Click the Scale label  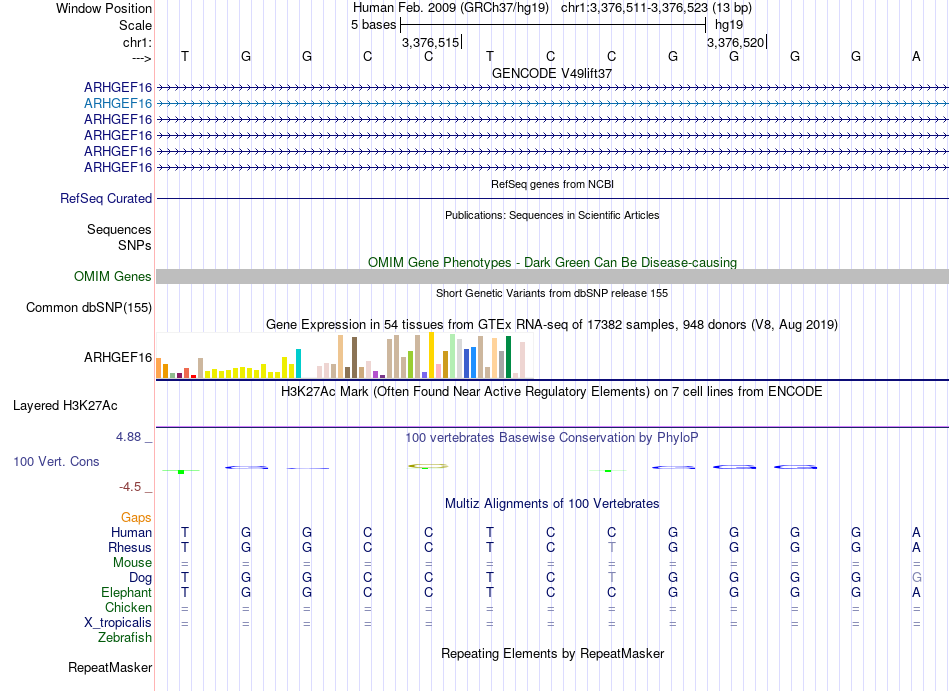click(x=135, y=25)
